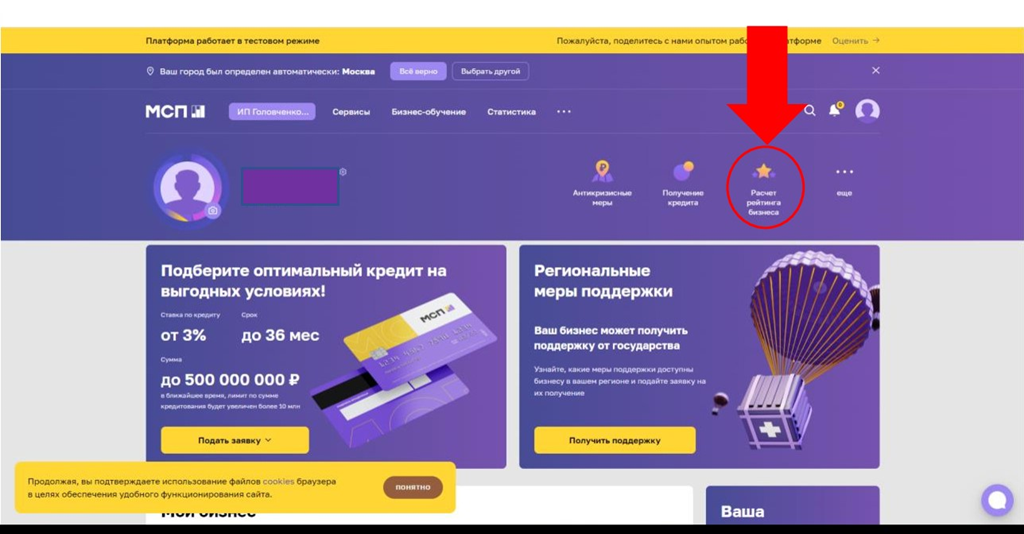Open the Сервисы menu item
The width and height of the screenshot is (1024, 534).
pyautogui.click(x=351, y=112)
